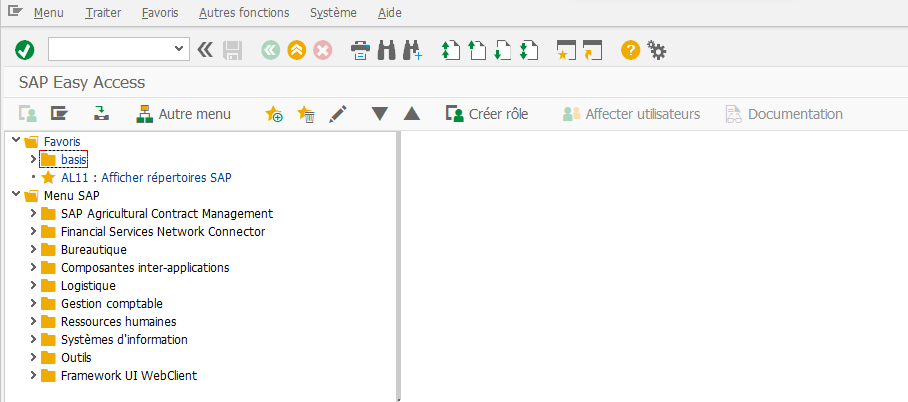Expand the Ressources humaines folder
Screen dimensions: 908x402
[x=33, y=322]
